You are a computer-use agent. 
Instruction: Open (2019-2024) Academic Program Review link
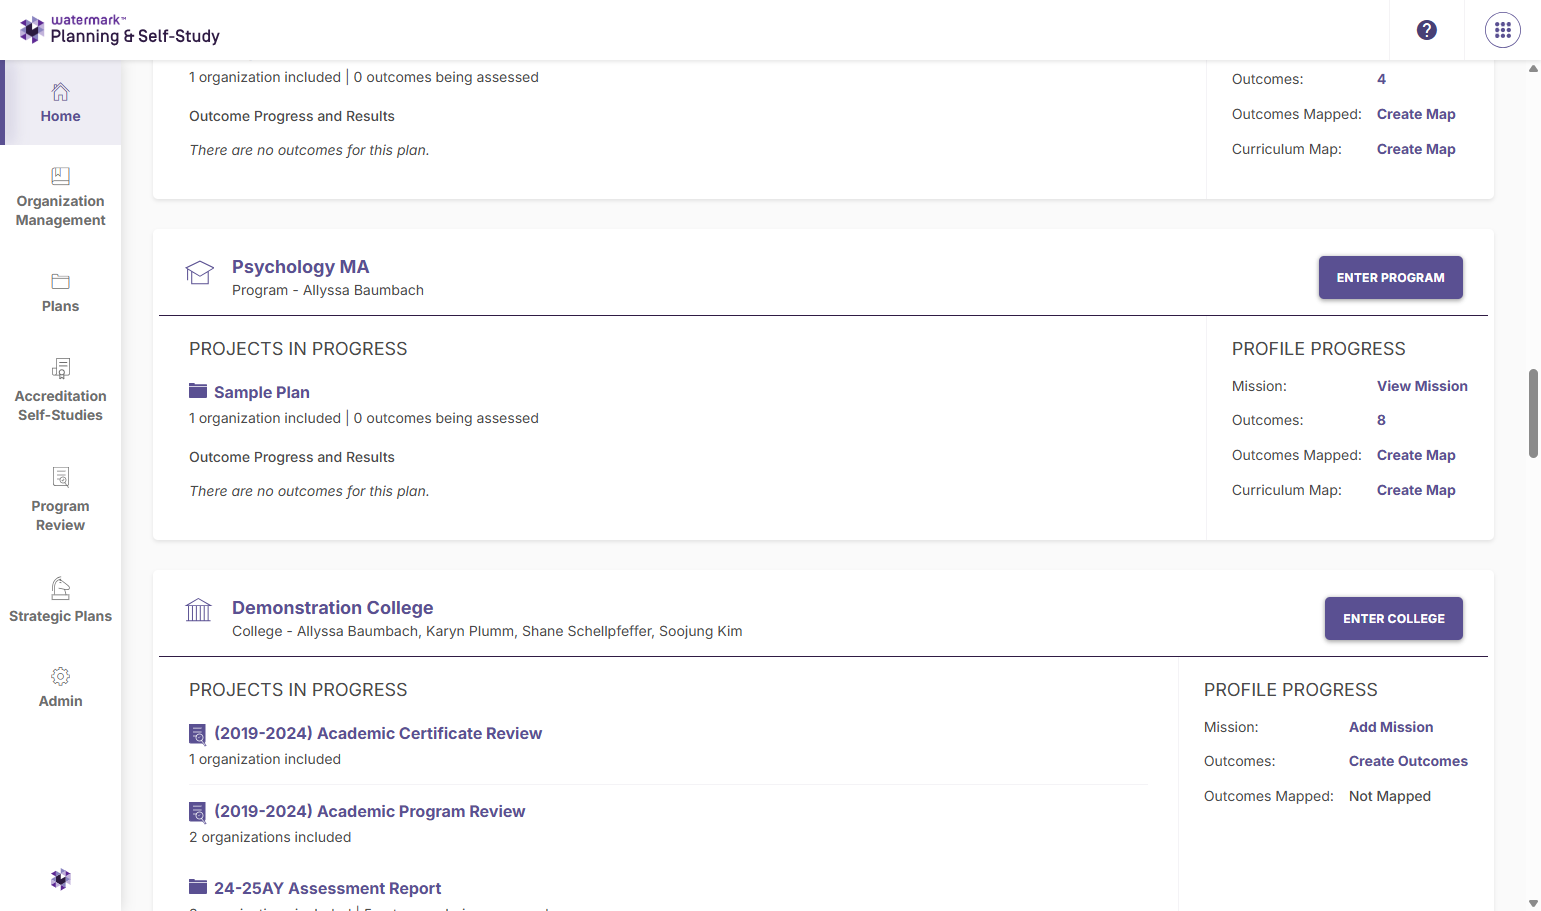click(370, 811)
